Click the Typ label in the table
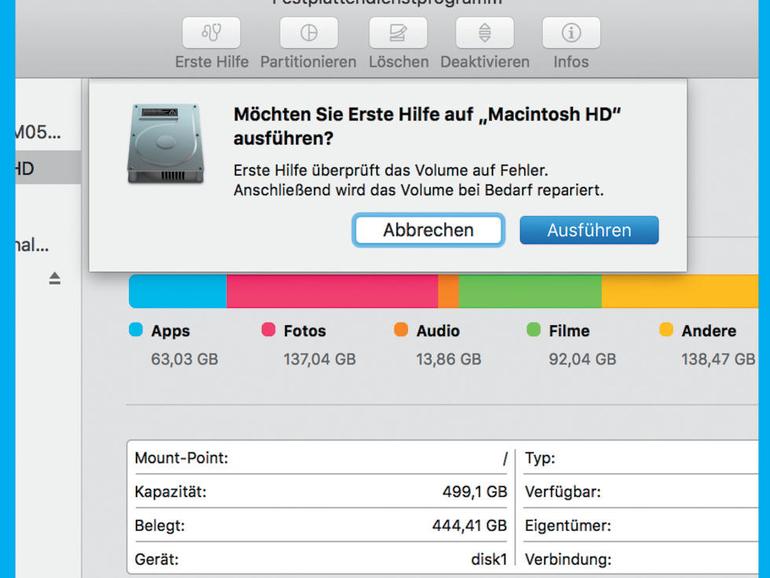Viewport: 770px width, 578px height. (x=540, y=459)
